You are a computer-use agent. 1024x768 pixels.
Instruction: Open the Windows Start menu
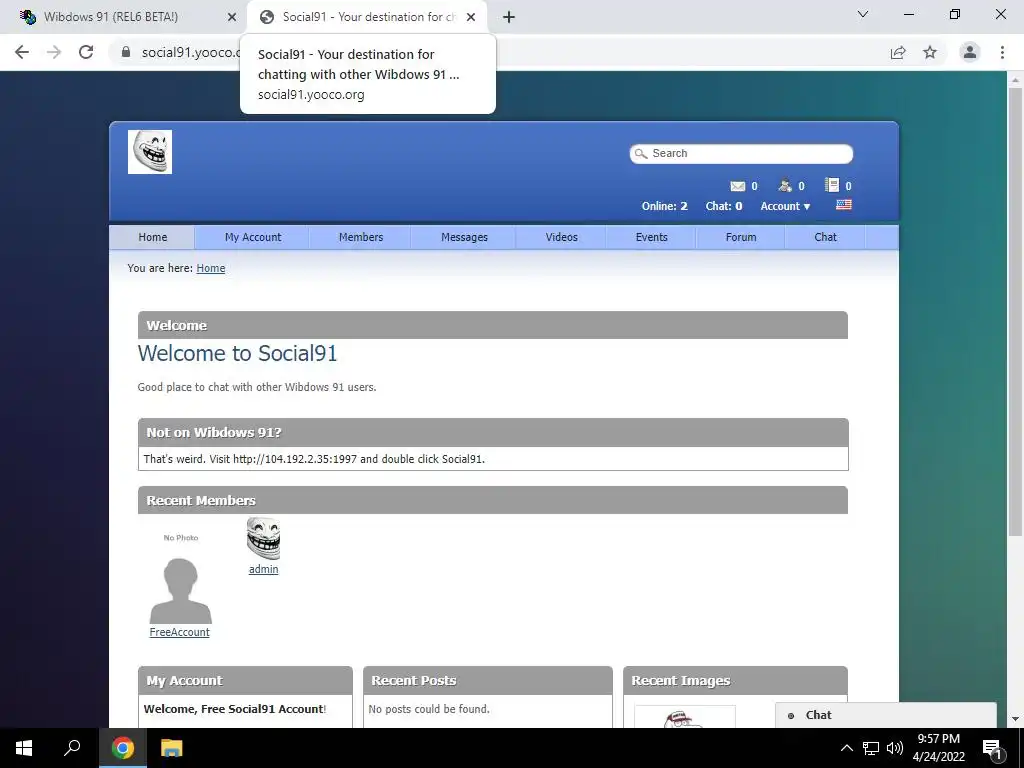[x=24, y=748]
